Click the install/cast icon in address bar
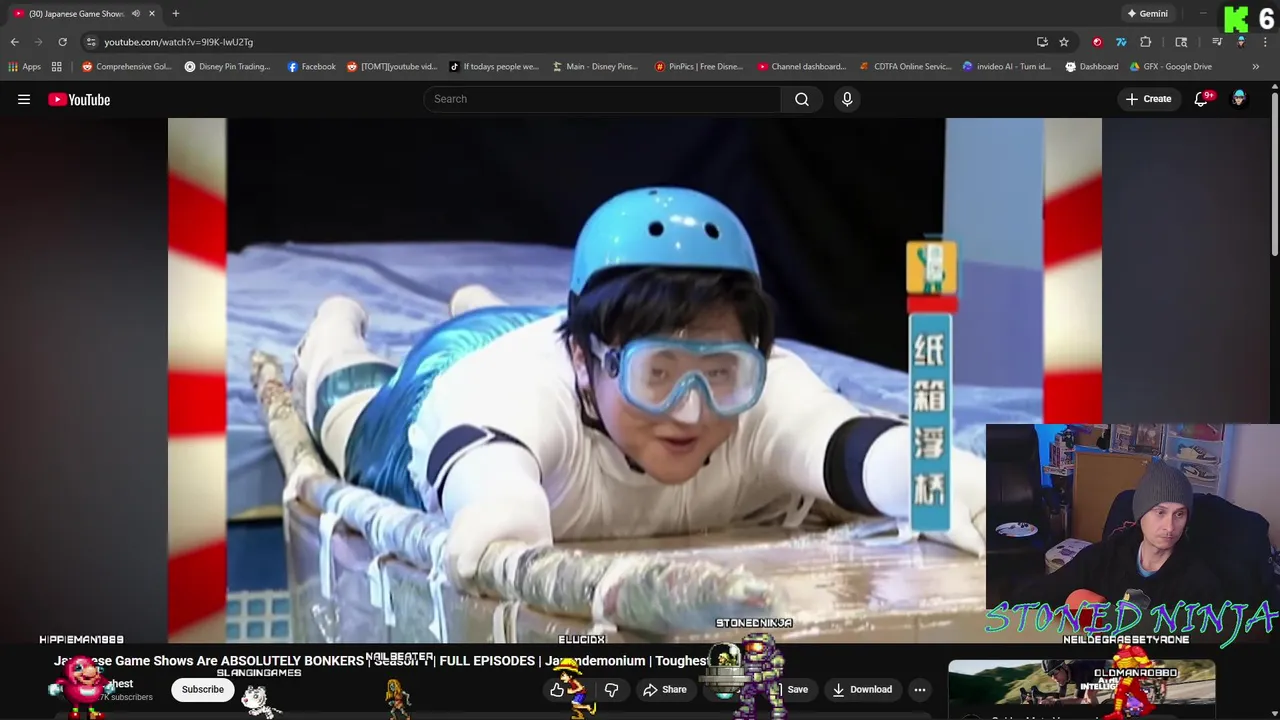Viewport: 1280px width, 720px height. 1042,42
